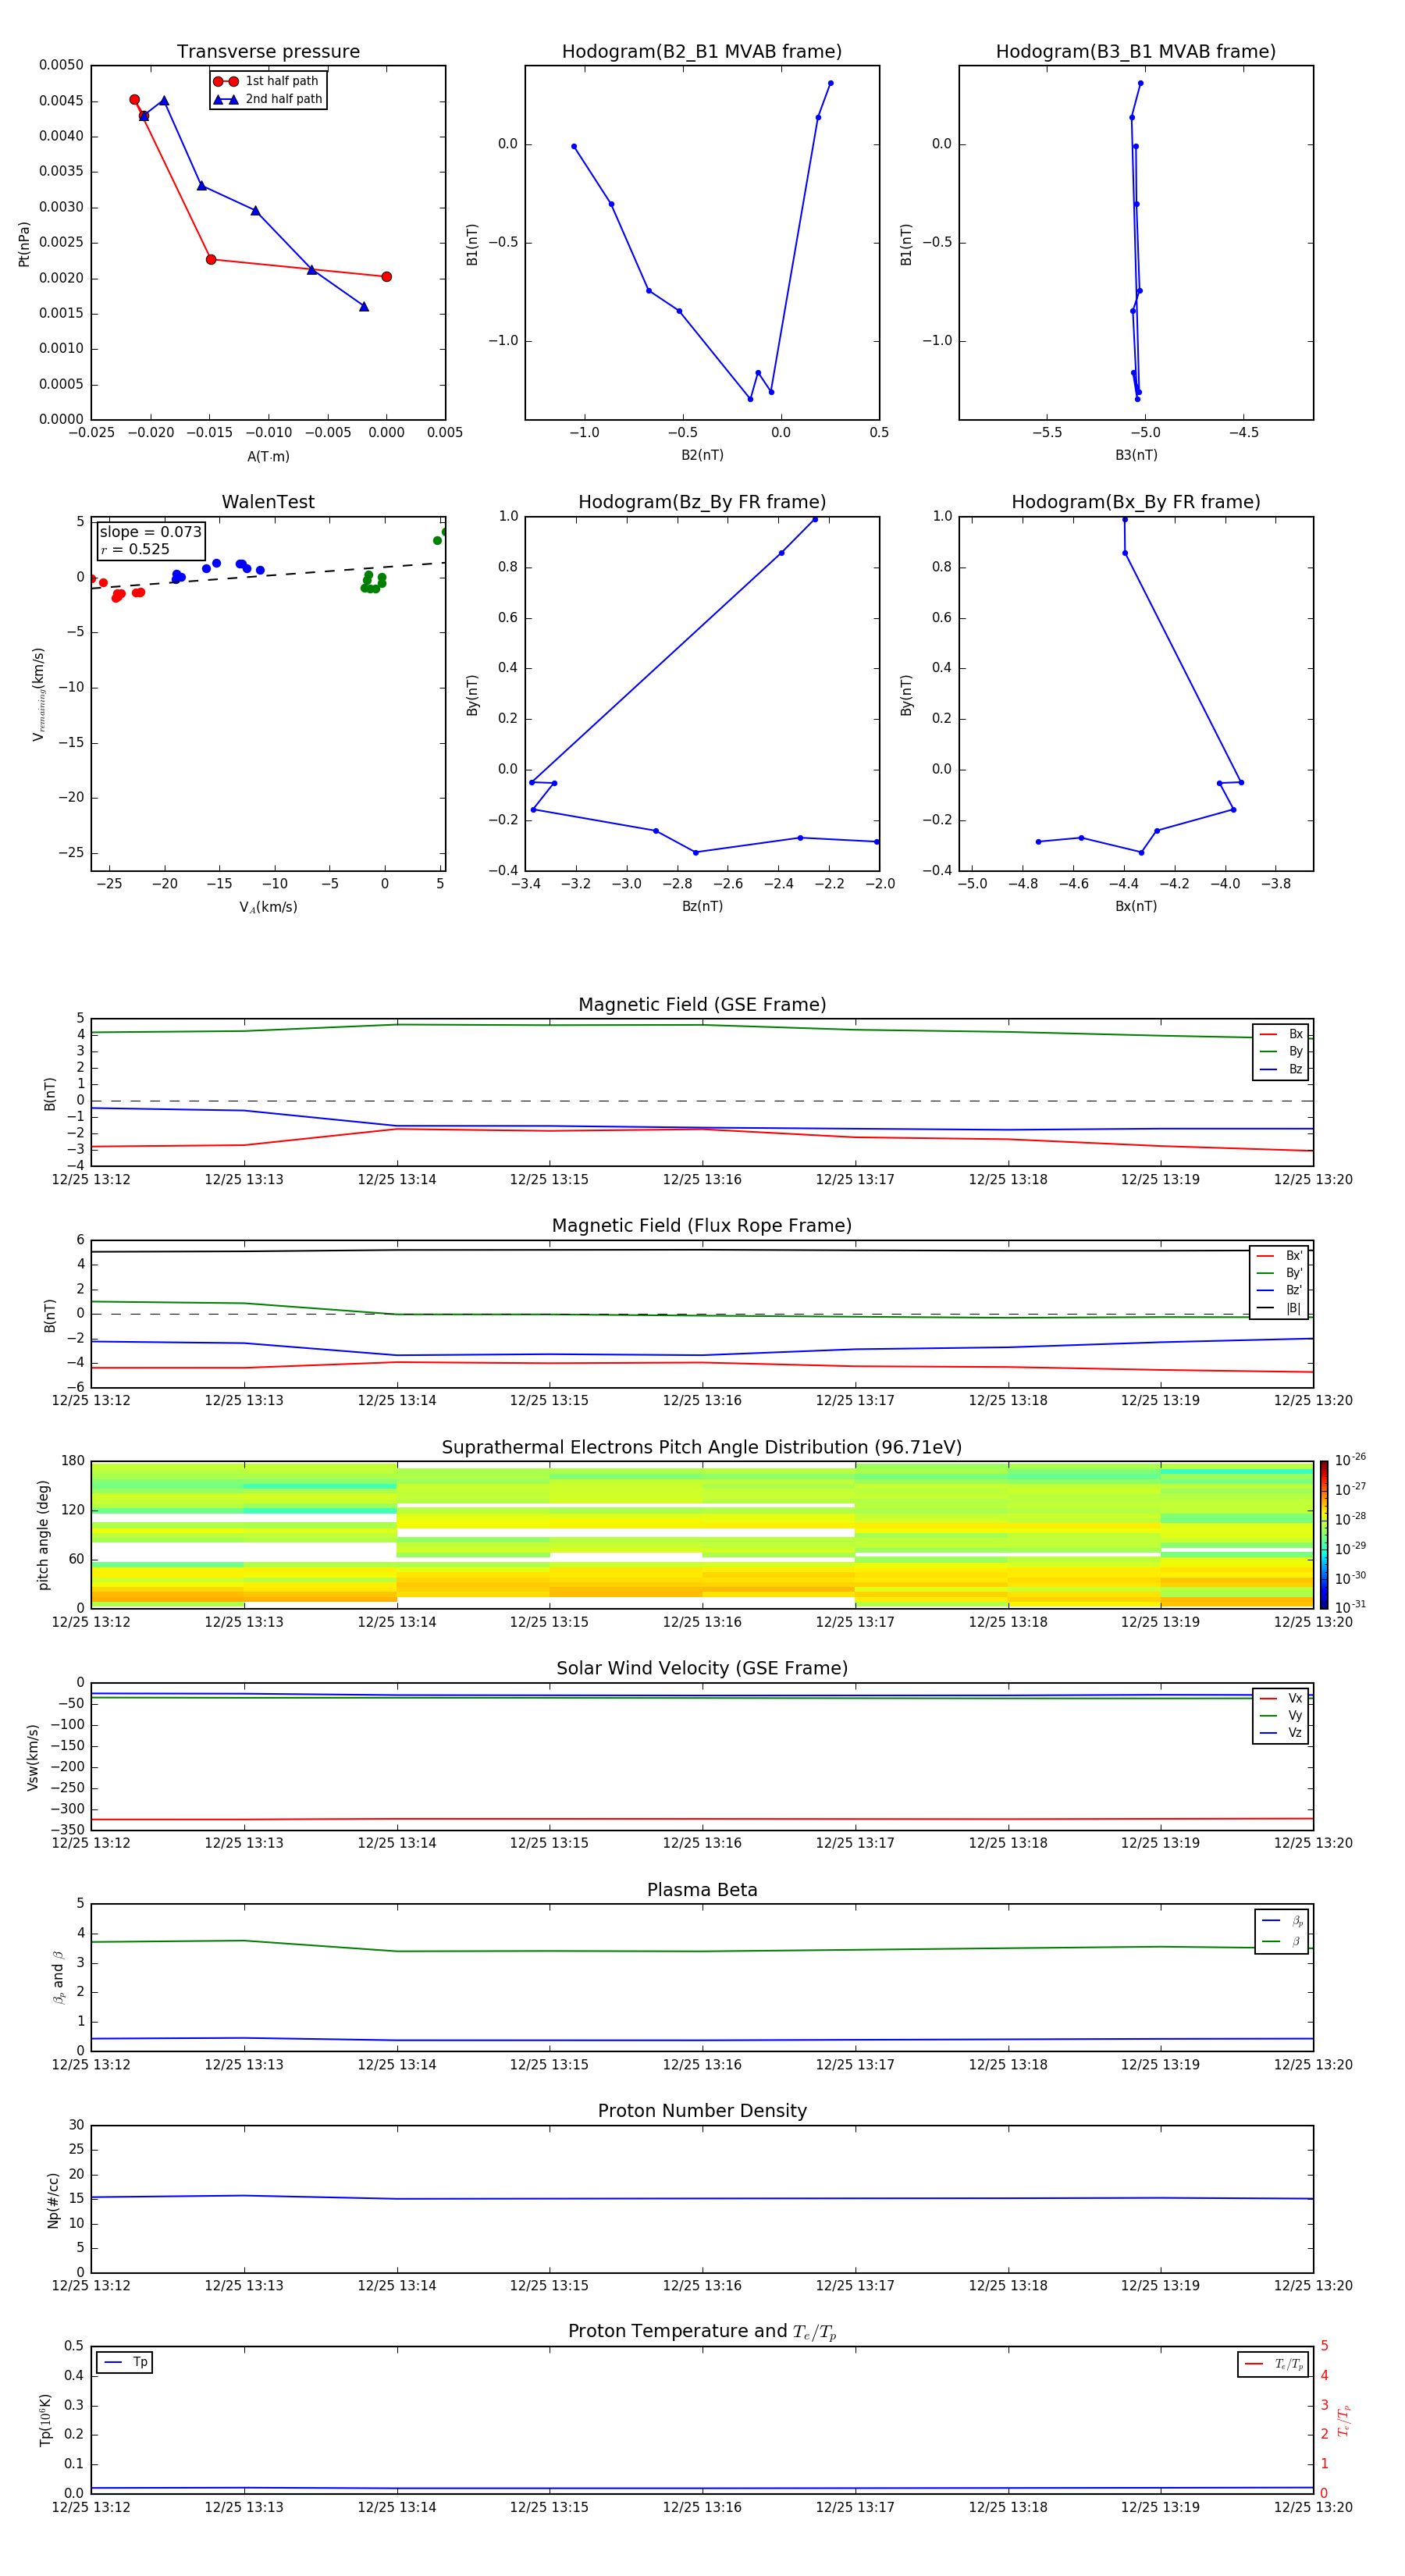The width and height of the screenshot is (1405, 2576).
Task: Select the 'Vy' velocity legend entry
Action: click(1281, 1715)
